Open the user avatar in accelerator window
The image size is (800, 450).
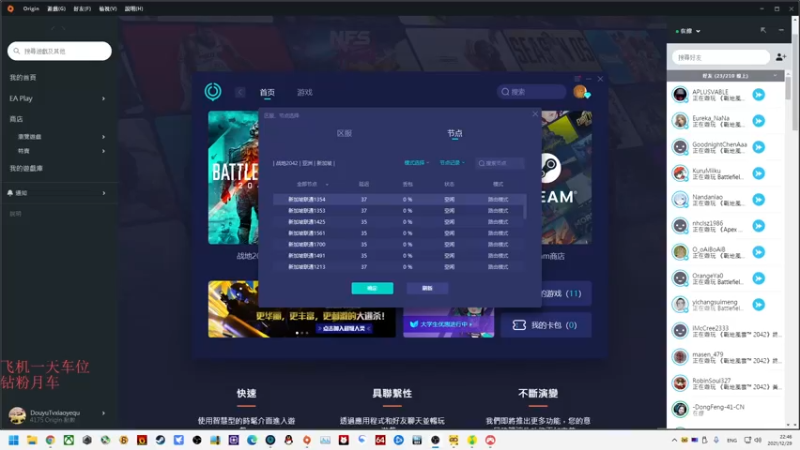[581, 92]
